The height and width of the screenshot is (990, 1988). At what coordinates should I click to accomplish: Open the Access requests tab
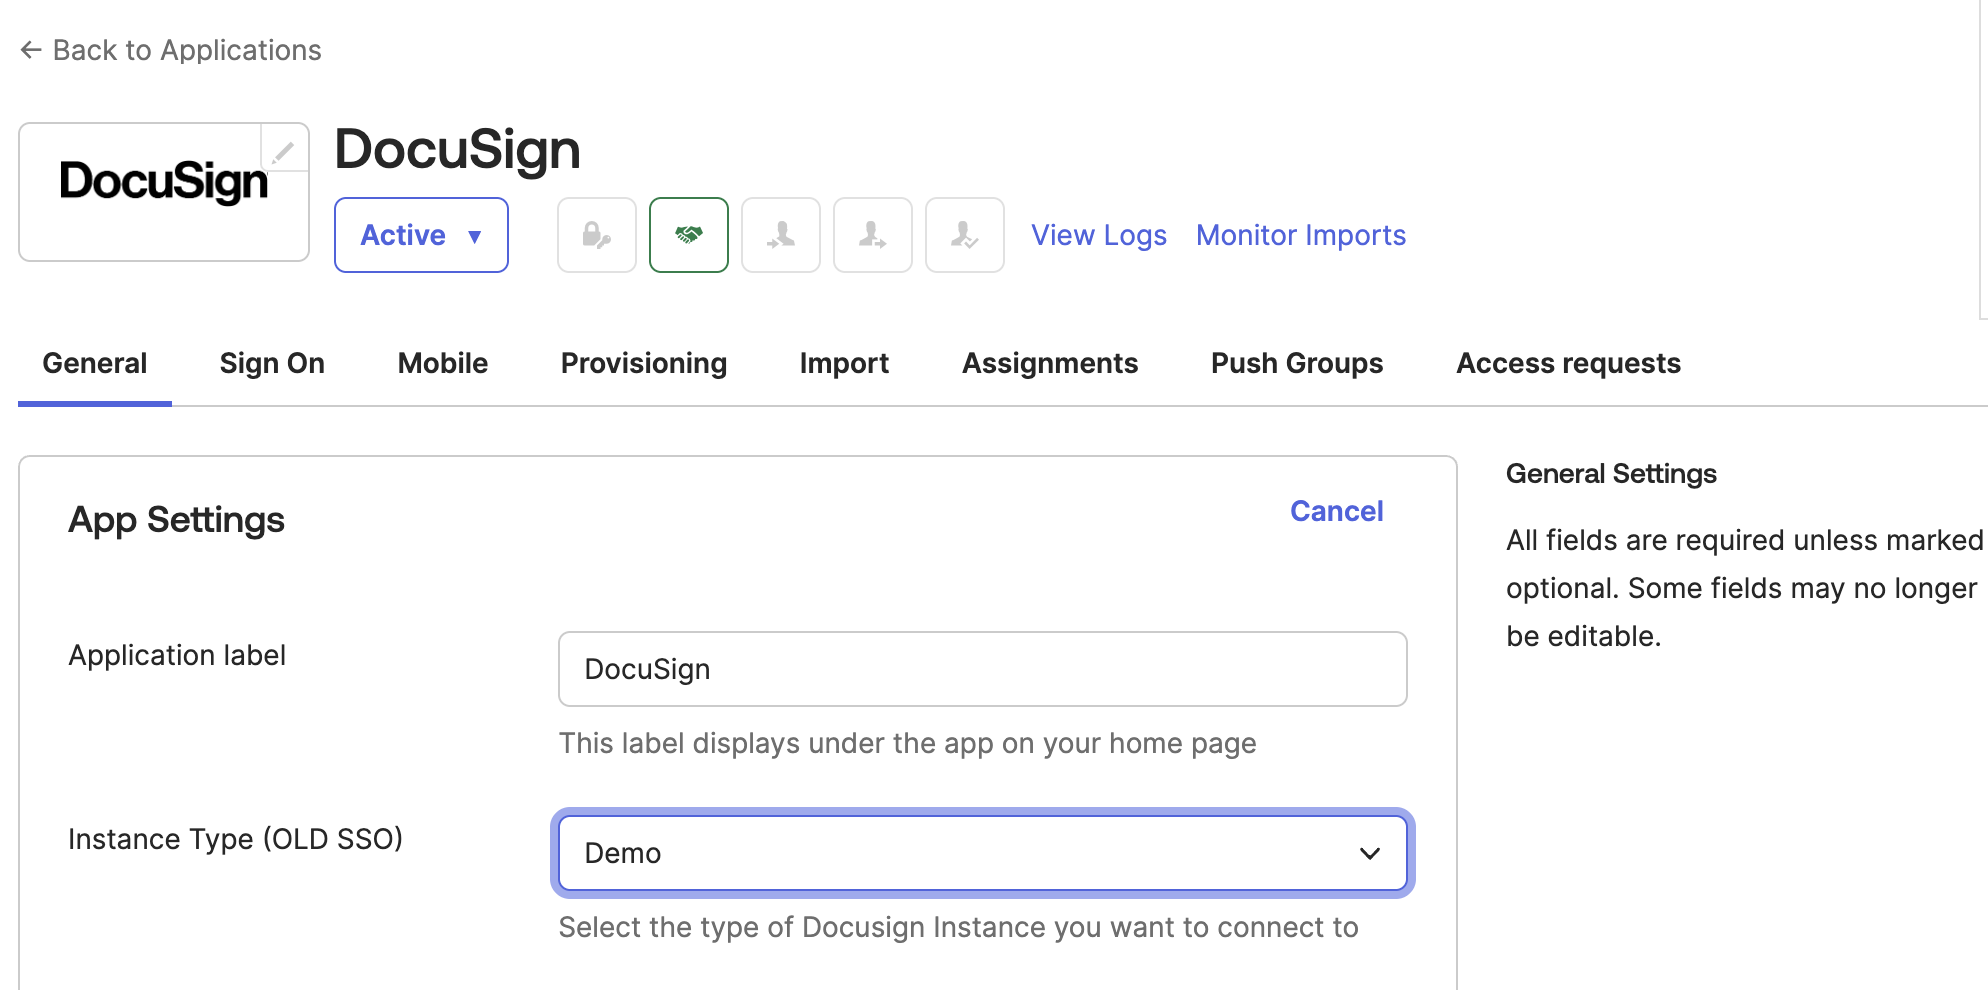(1568, 363)
